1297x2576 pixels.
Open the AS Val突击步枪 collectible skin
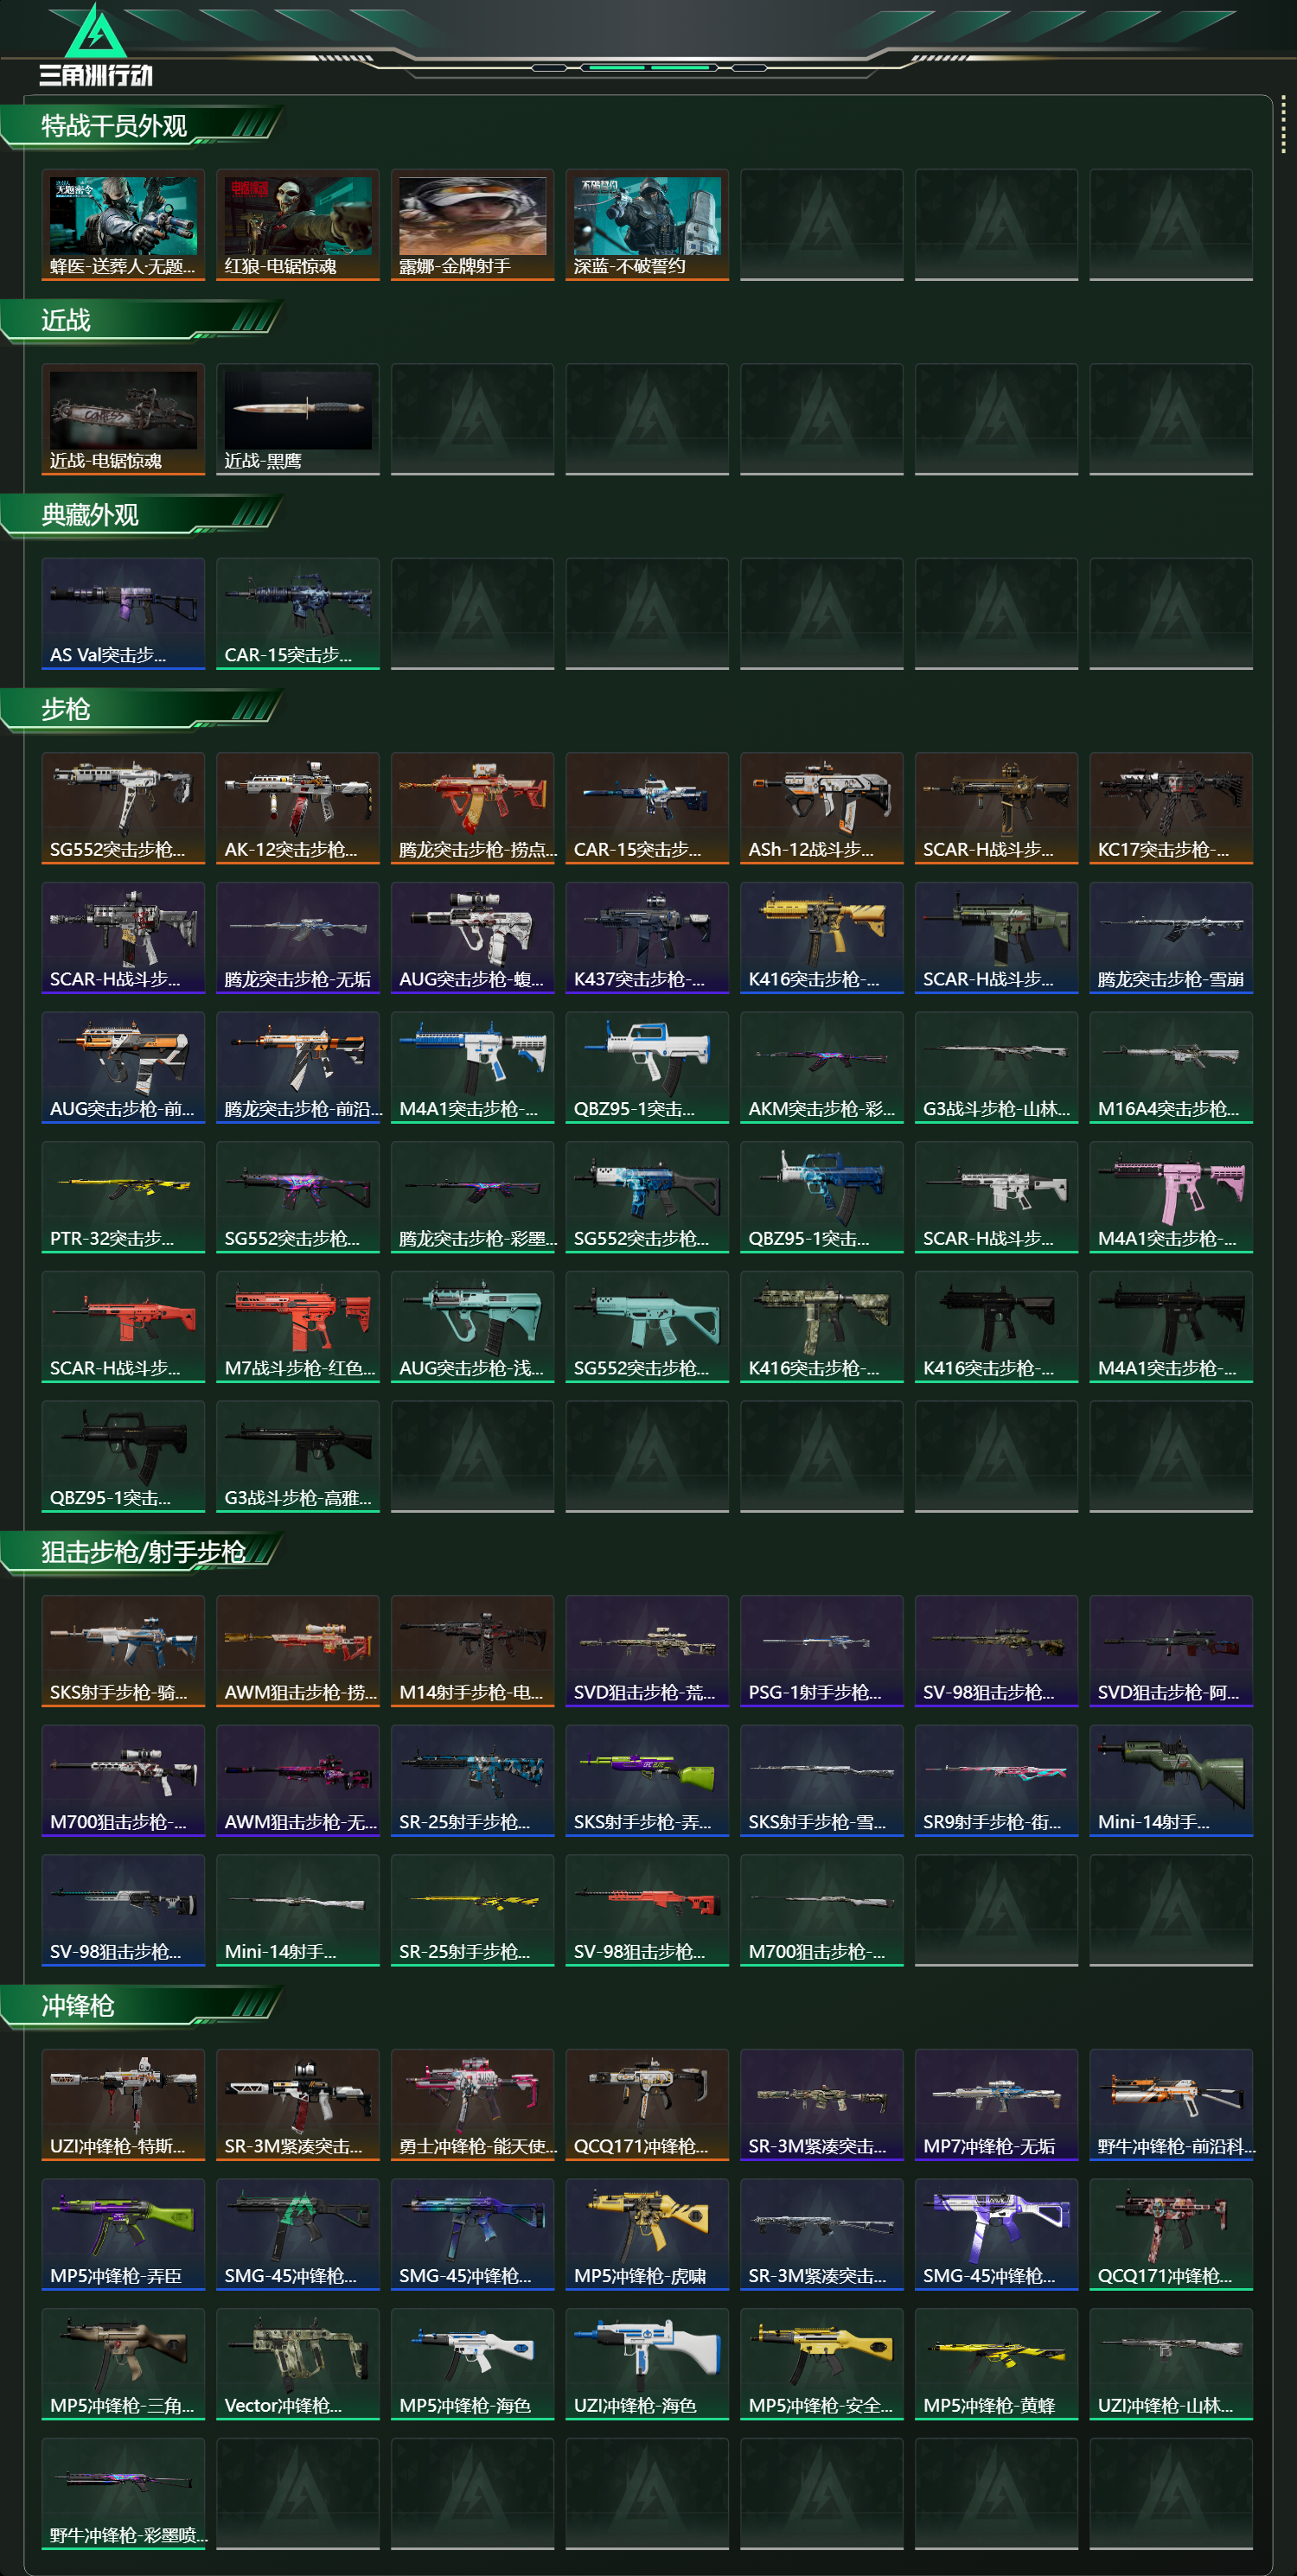pos(123,613)
